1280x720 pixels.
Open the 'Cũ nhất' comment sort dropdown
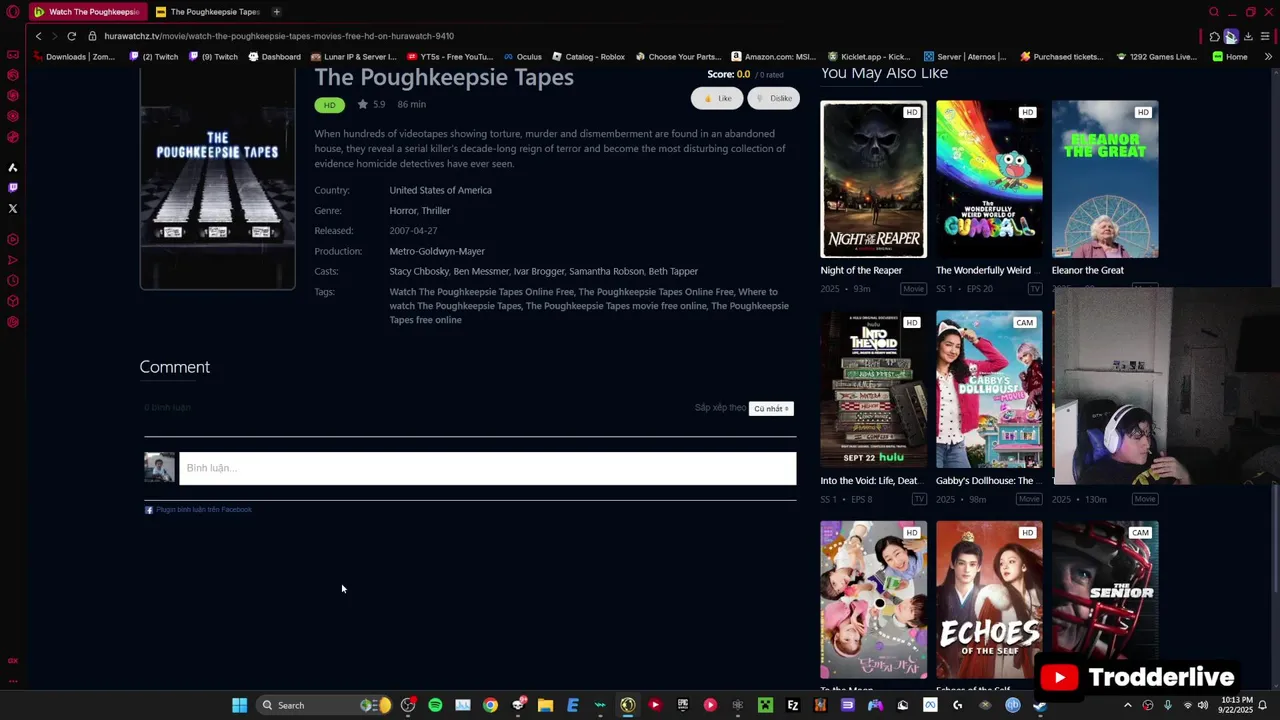(x=771, y=408)
